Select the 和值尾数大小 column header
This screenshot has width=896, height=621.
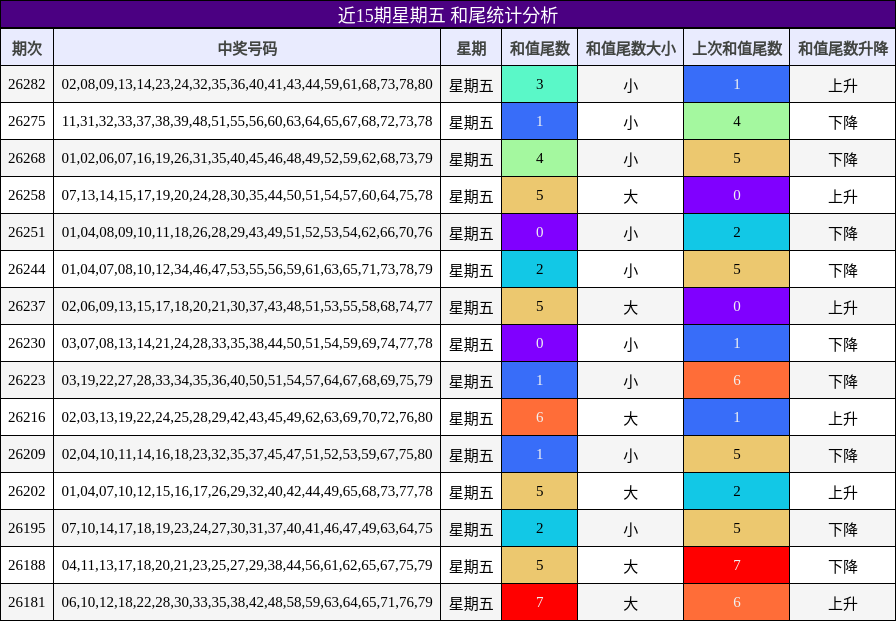pyautogui.click(x=630, y=48)
